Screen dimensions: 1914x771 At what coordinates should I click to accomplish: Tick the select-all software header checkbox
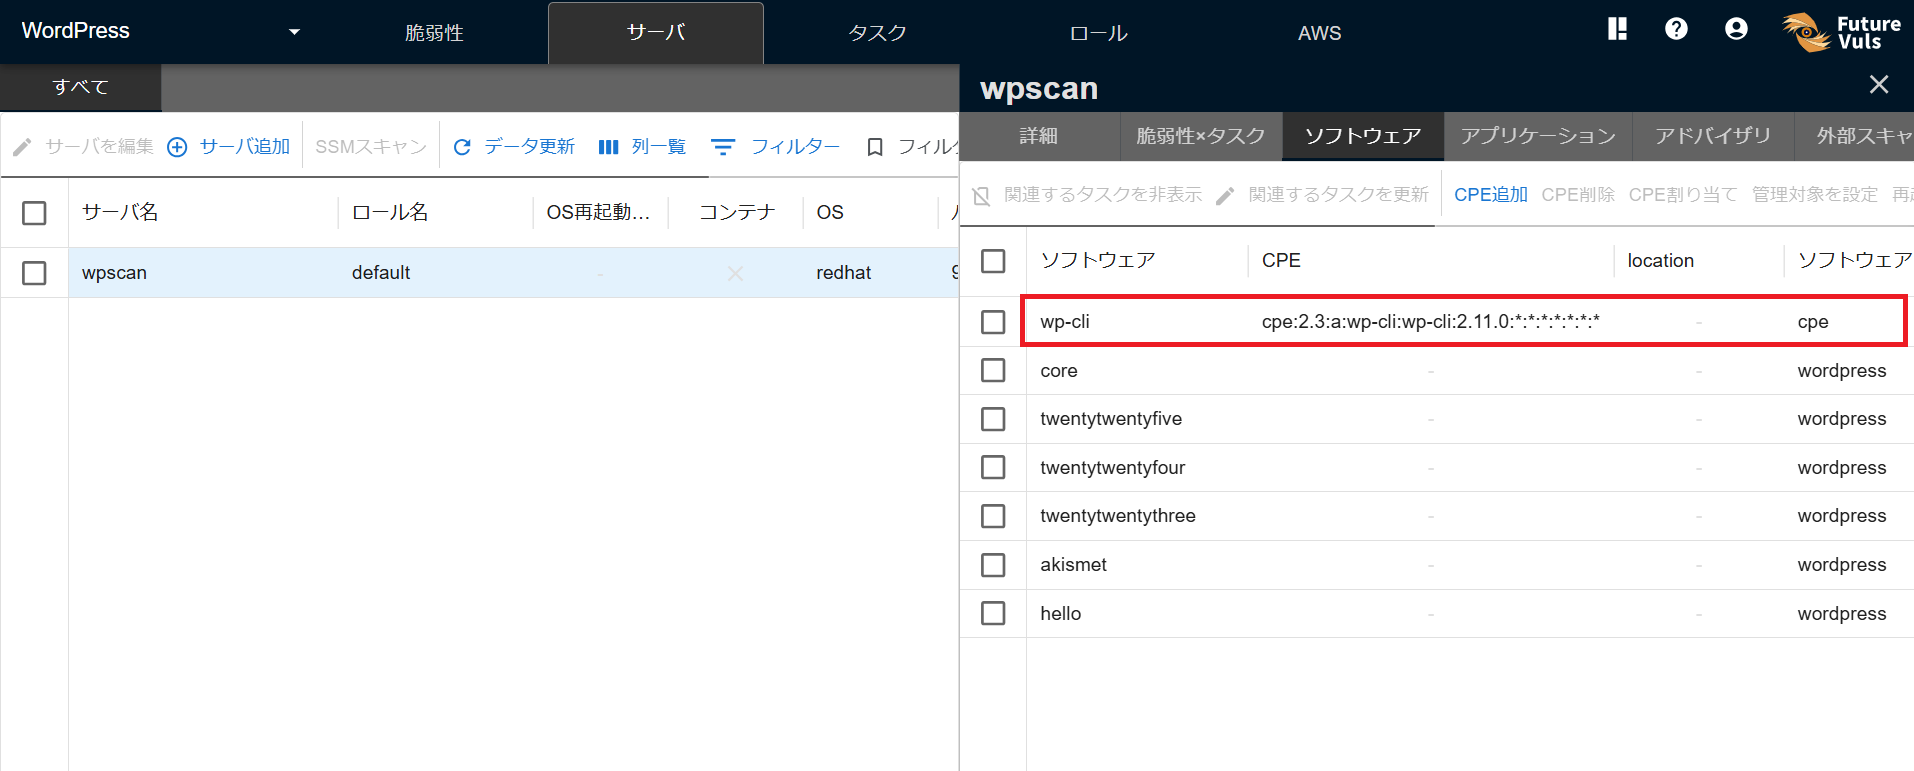coord(993,261)
